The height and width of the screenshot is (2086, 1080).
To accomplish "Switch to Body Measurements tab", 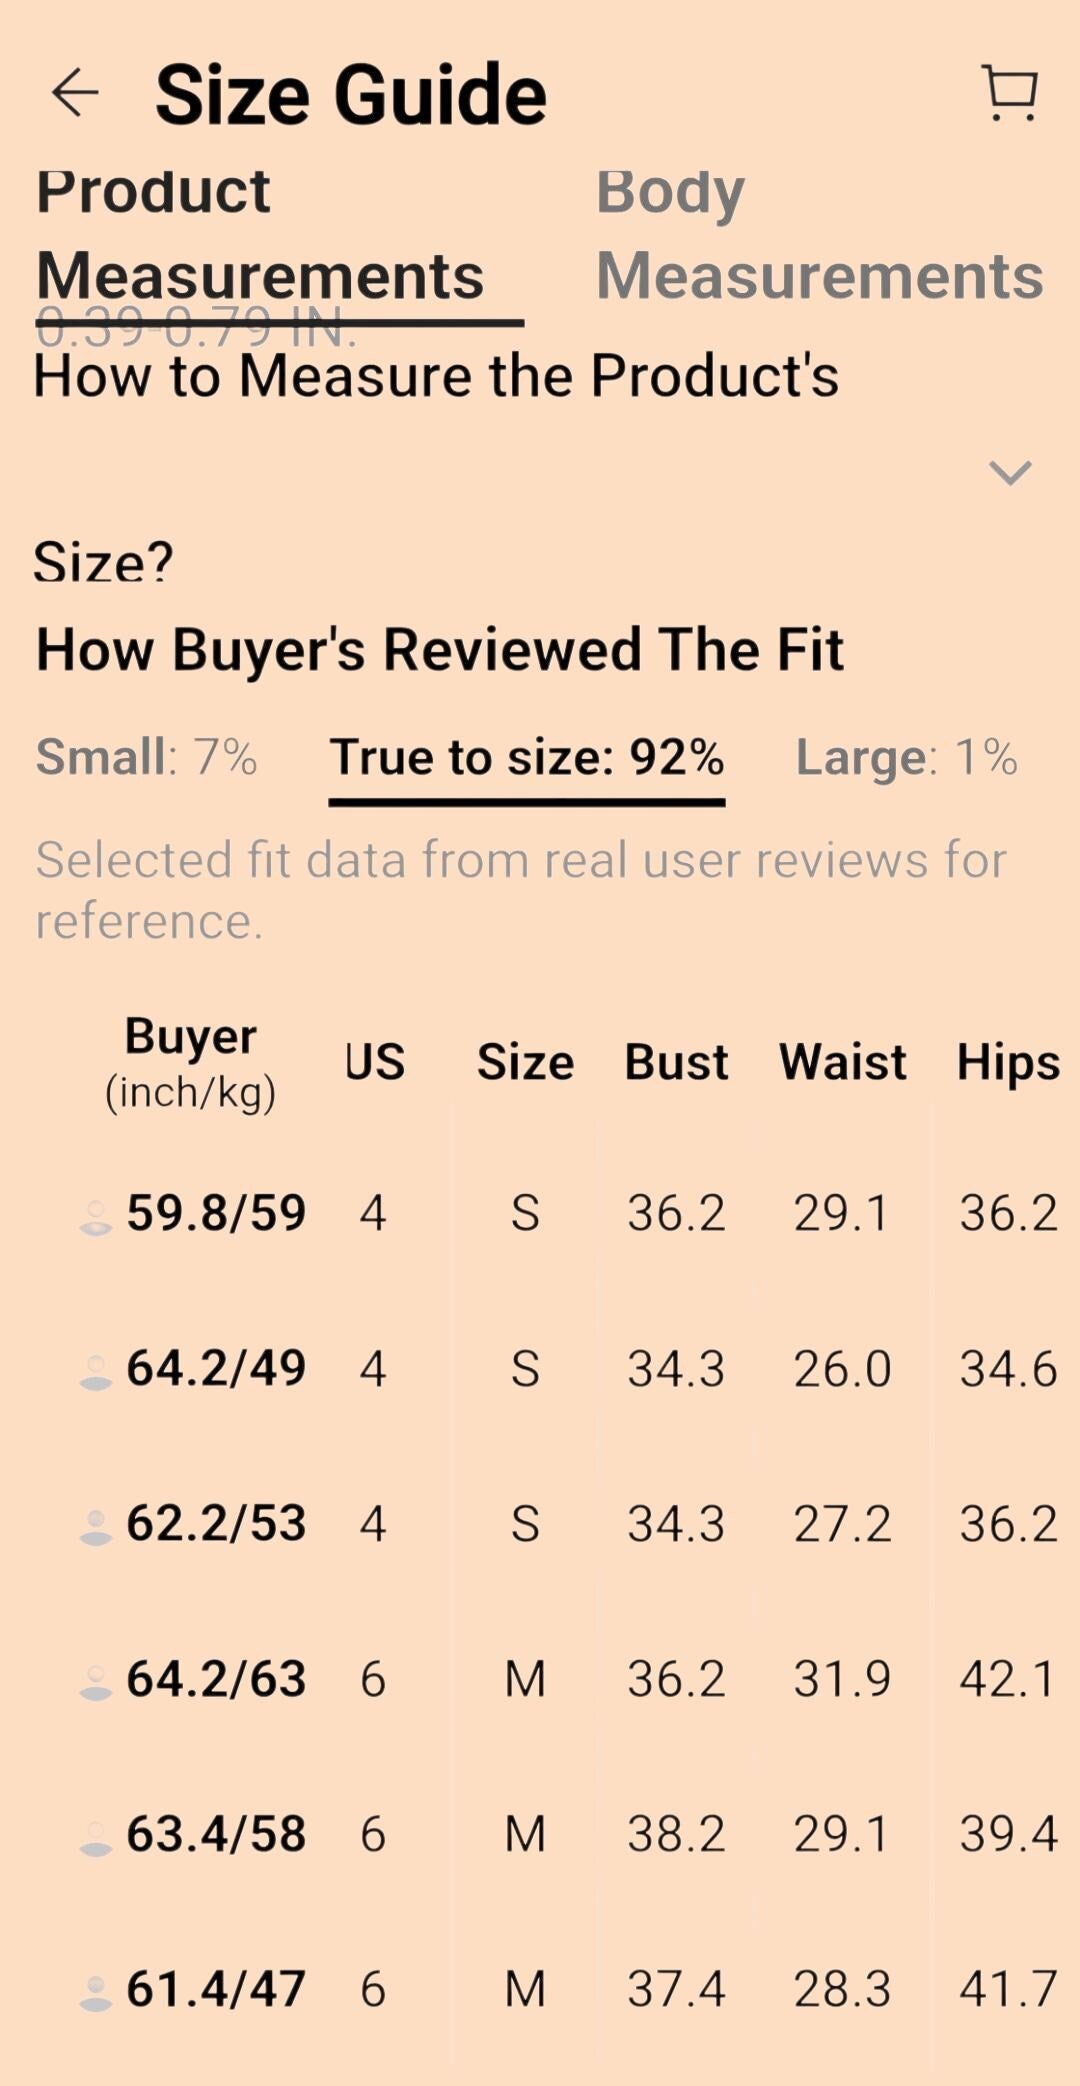I will (x=820, y=233).
